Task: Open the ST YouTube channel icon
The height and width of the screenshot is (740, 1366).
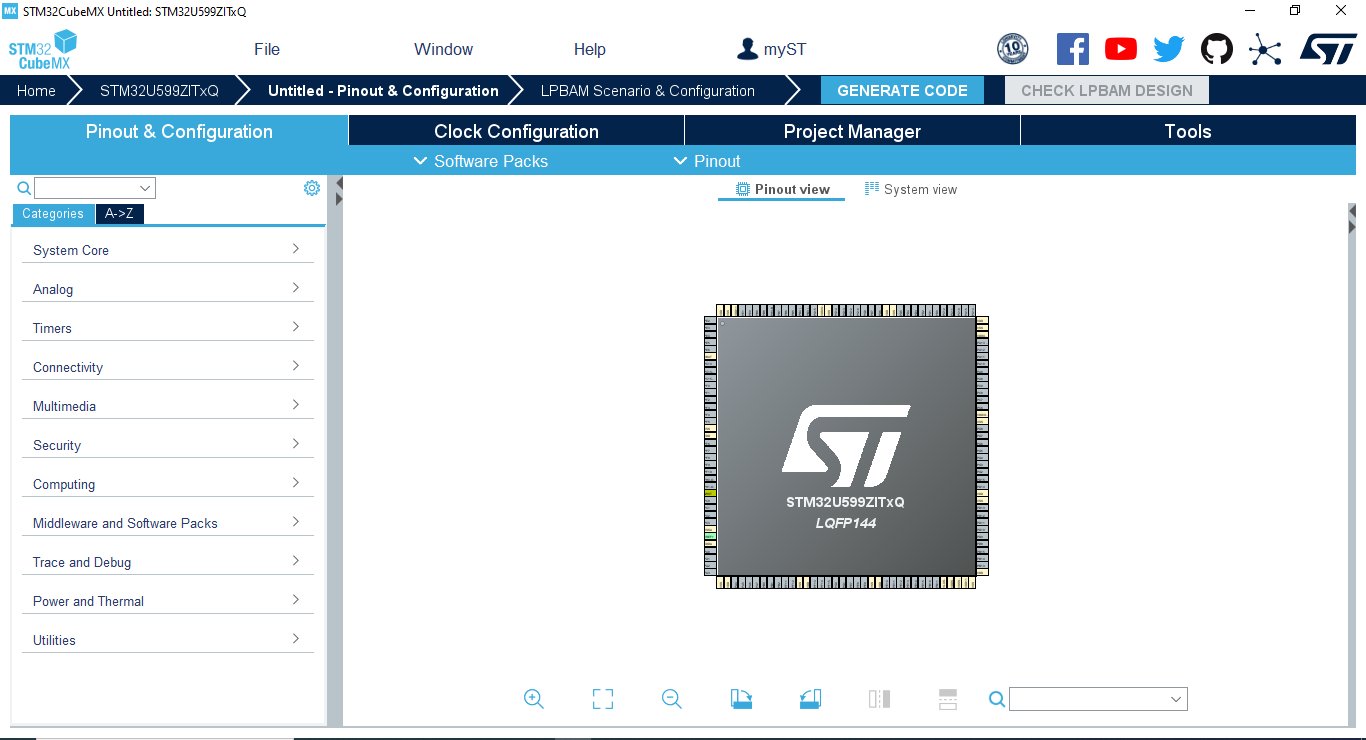Action: click(1120, 47)
